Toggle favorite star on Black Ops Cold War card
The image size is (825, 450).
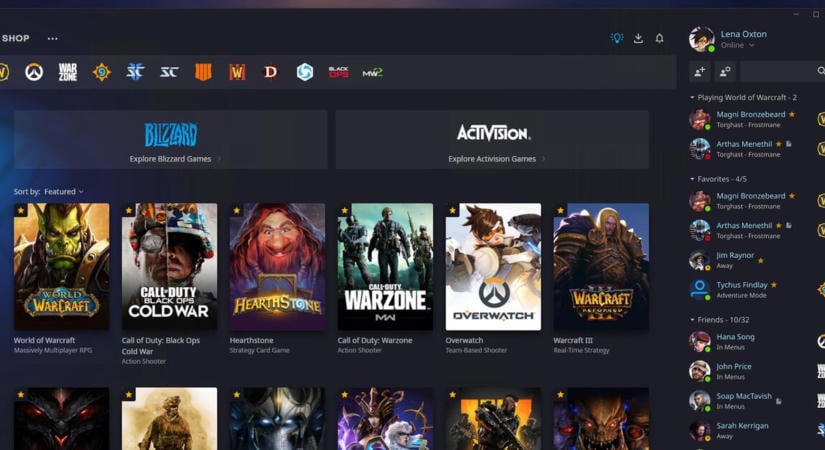(x=128, y=211)
